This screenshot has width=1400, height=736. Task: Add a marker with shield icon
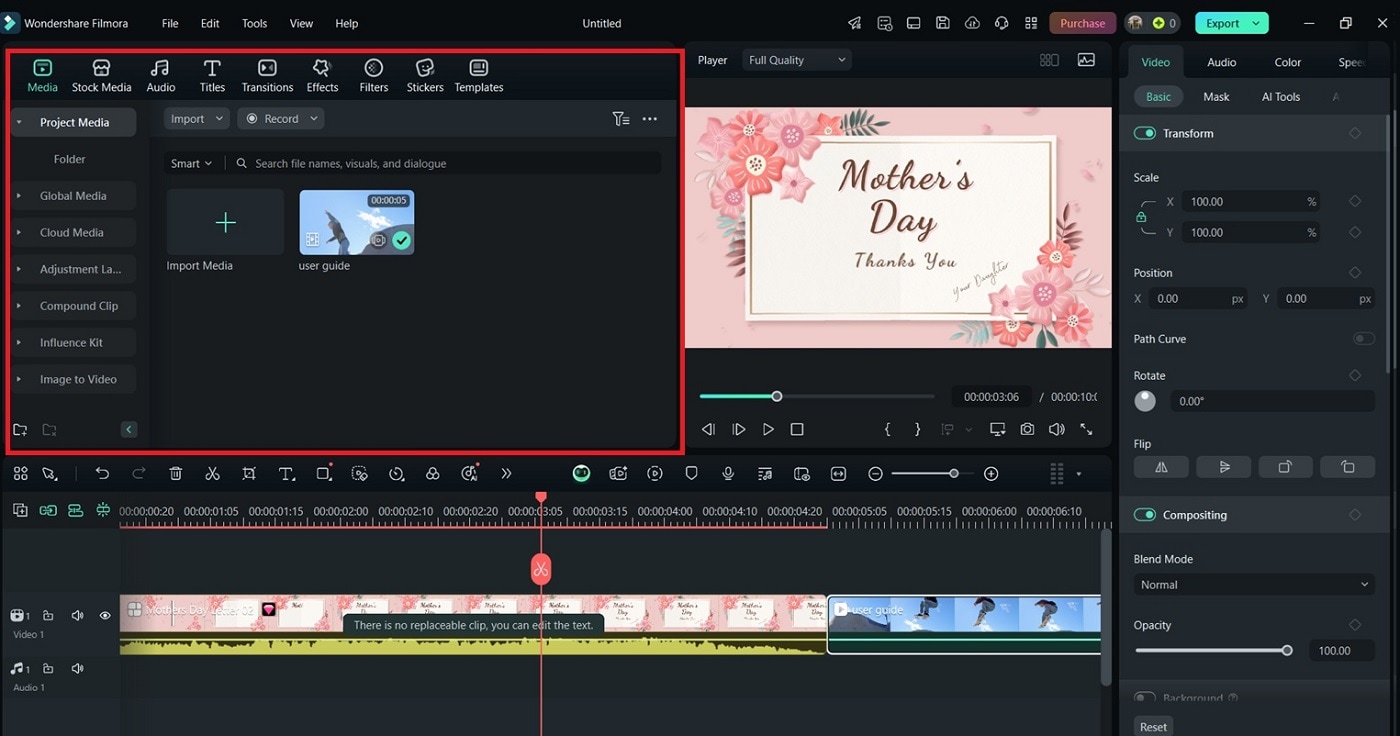pos(691,473)
